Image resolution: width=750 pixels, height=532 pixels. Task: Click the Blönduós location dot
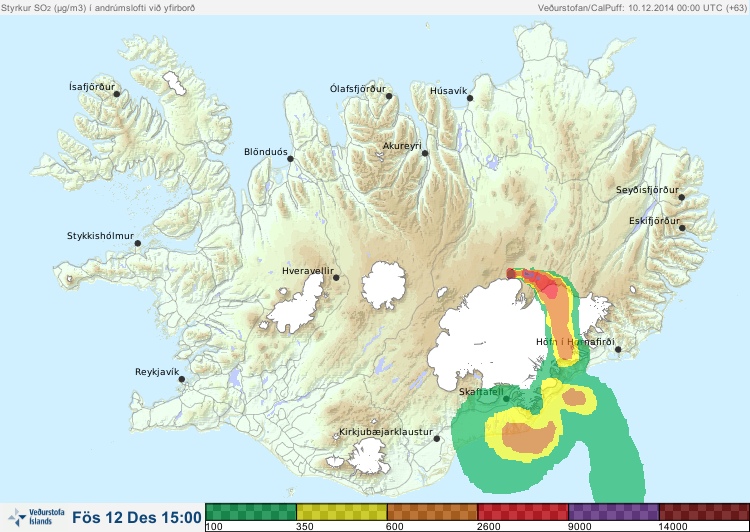290,159
